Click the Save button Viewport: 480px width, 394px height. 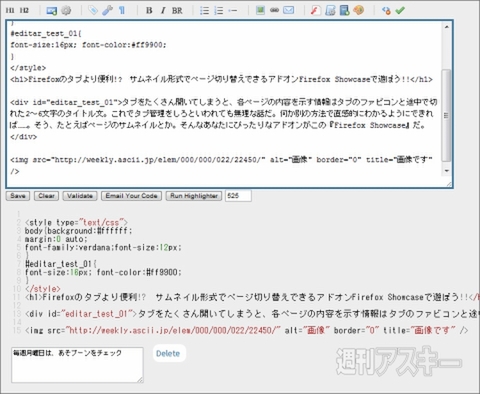pos(18,196)
